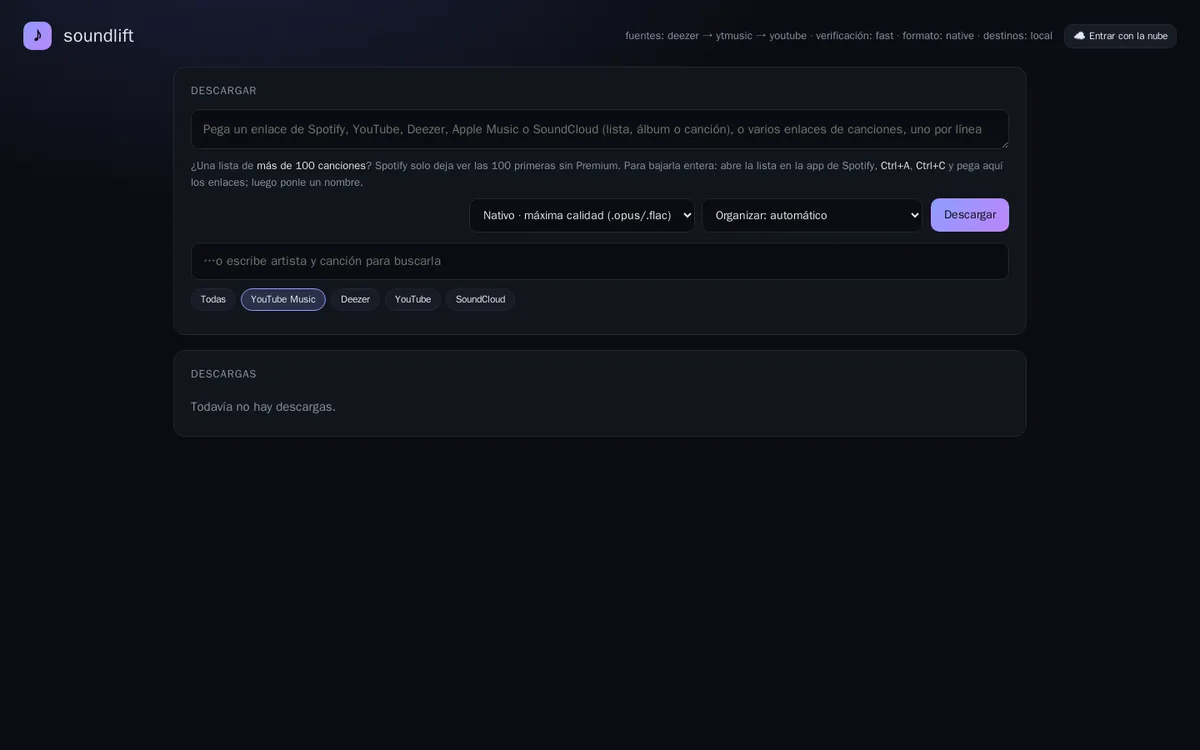1200x750 pixels.
Task: Focus the paste link textarea
Action: (x=600, y=129)
